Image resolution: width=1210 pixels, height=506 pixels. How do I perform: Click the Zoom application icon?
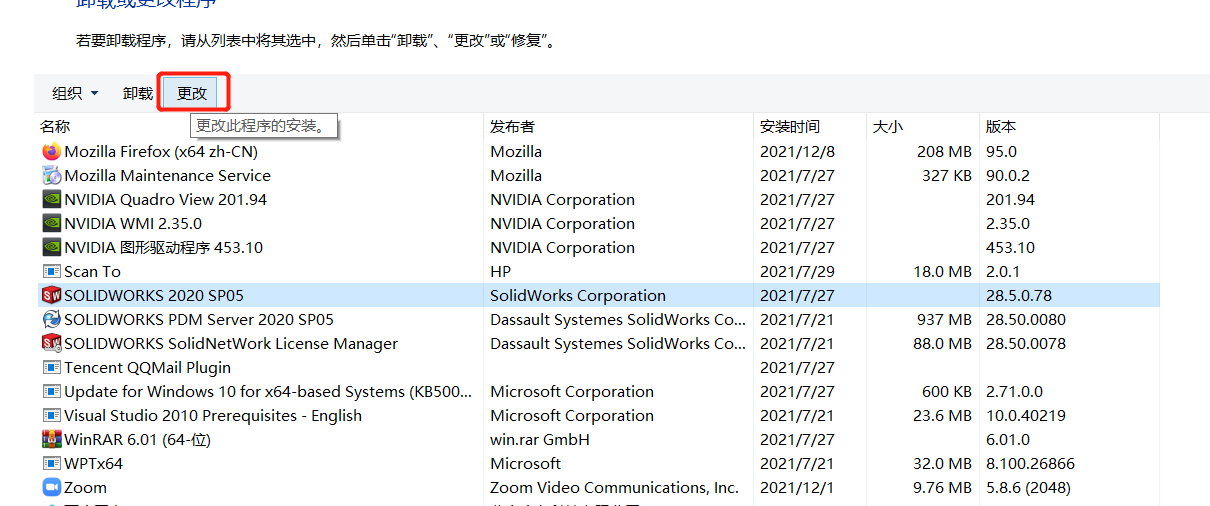(52, 488)
